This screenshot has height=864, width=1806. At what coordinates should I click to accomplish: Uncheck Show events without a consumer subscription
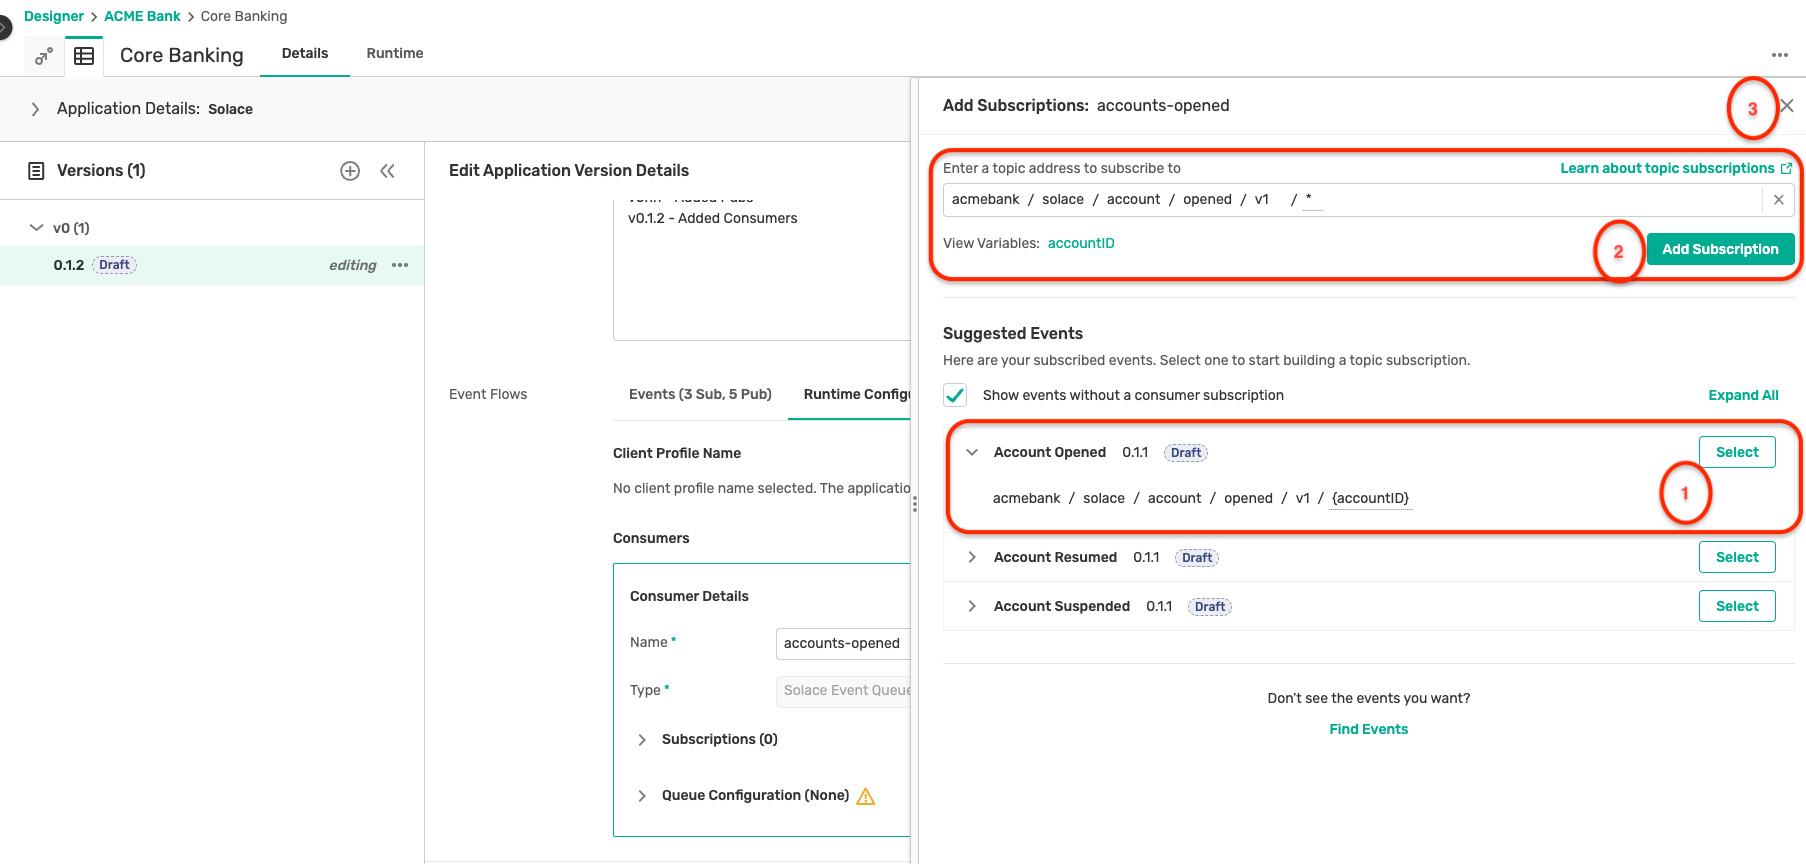coord(955,395)
